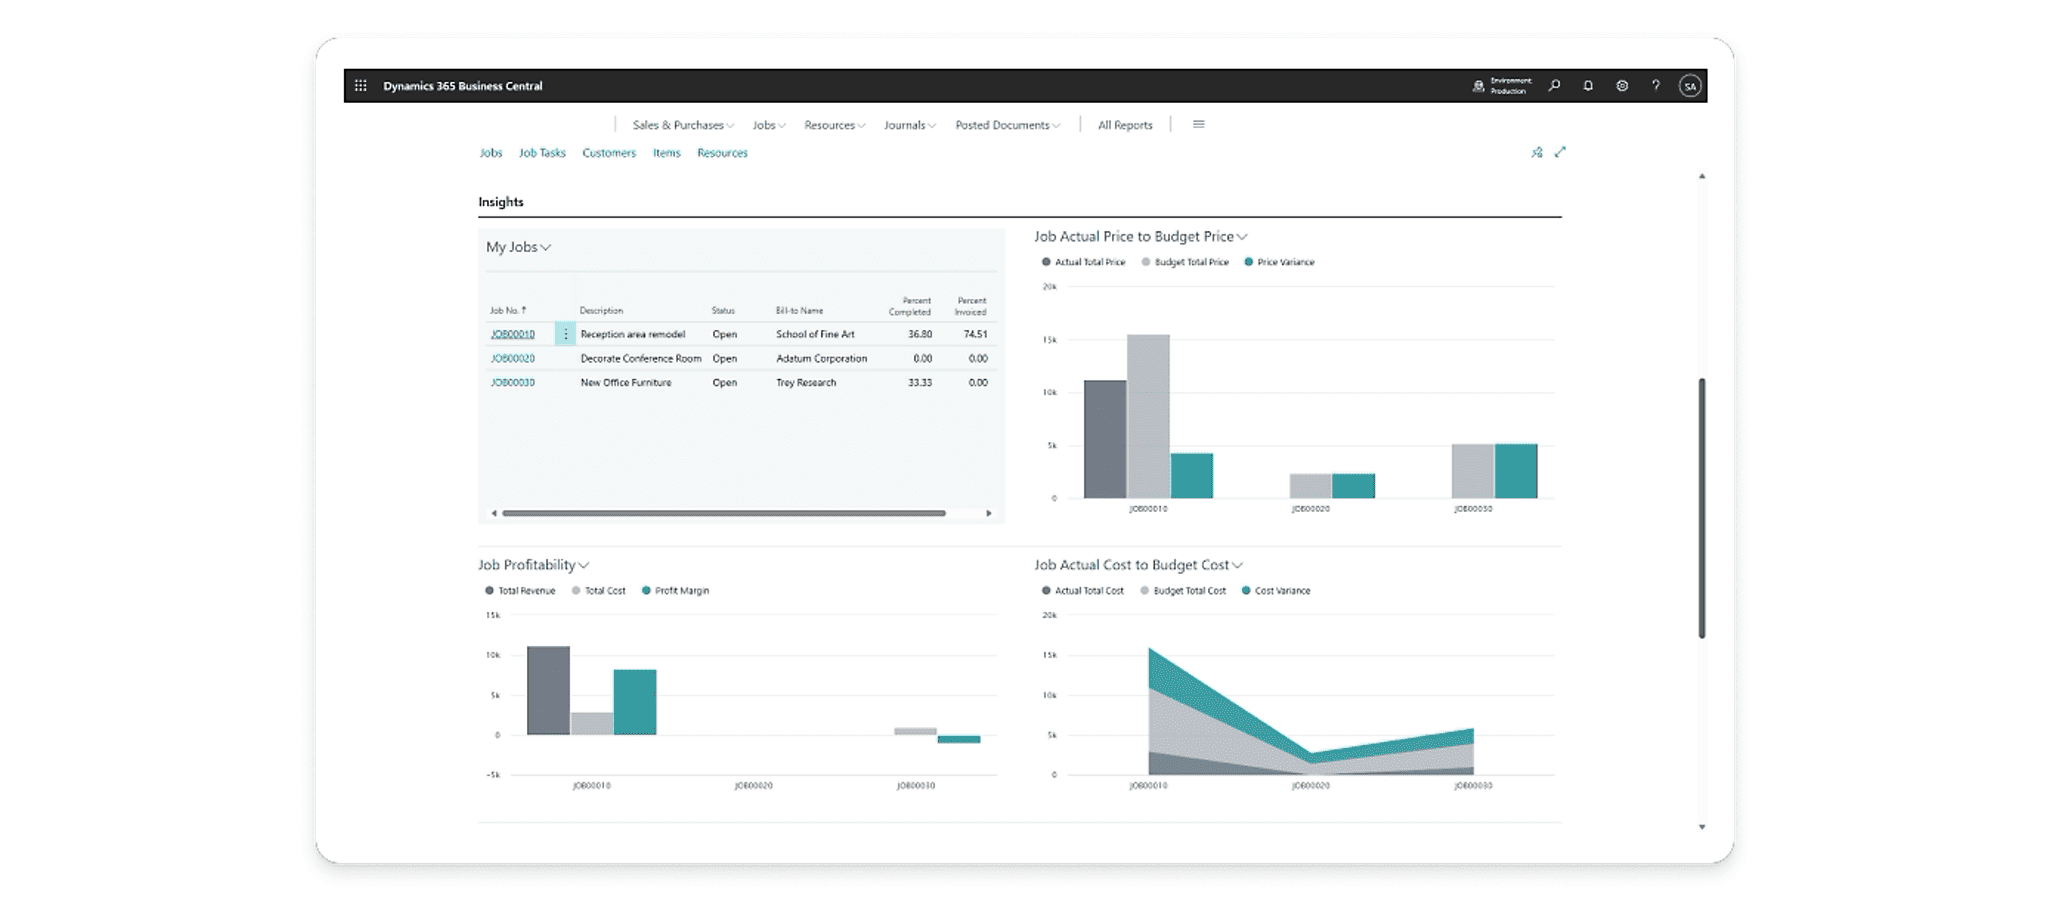Open the settings gear icon

(1622, 86)
